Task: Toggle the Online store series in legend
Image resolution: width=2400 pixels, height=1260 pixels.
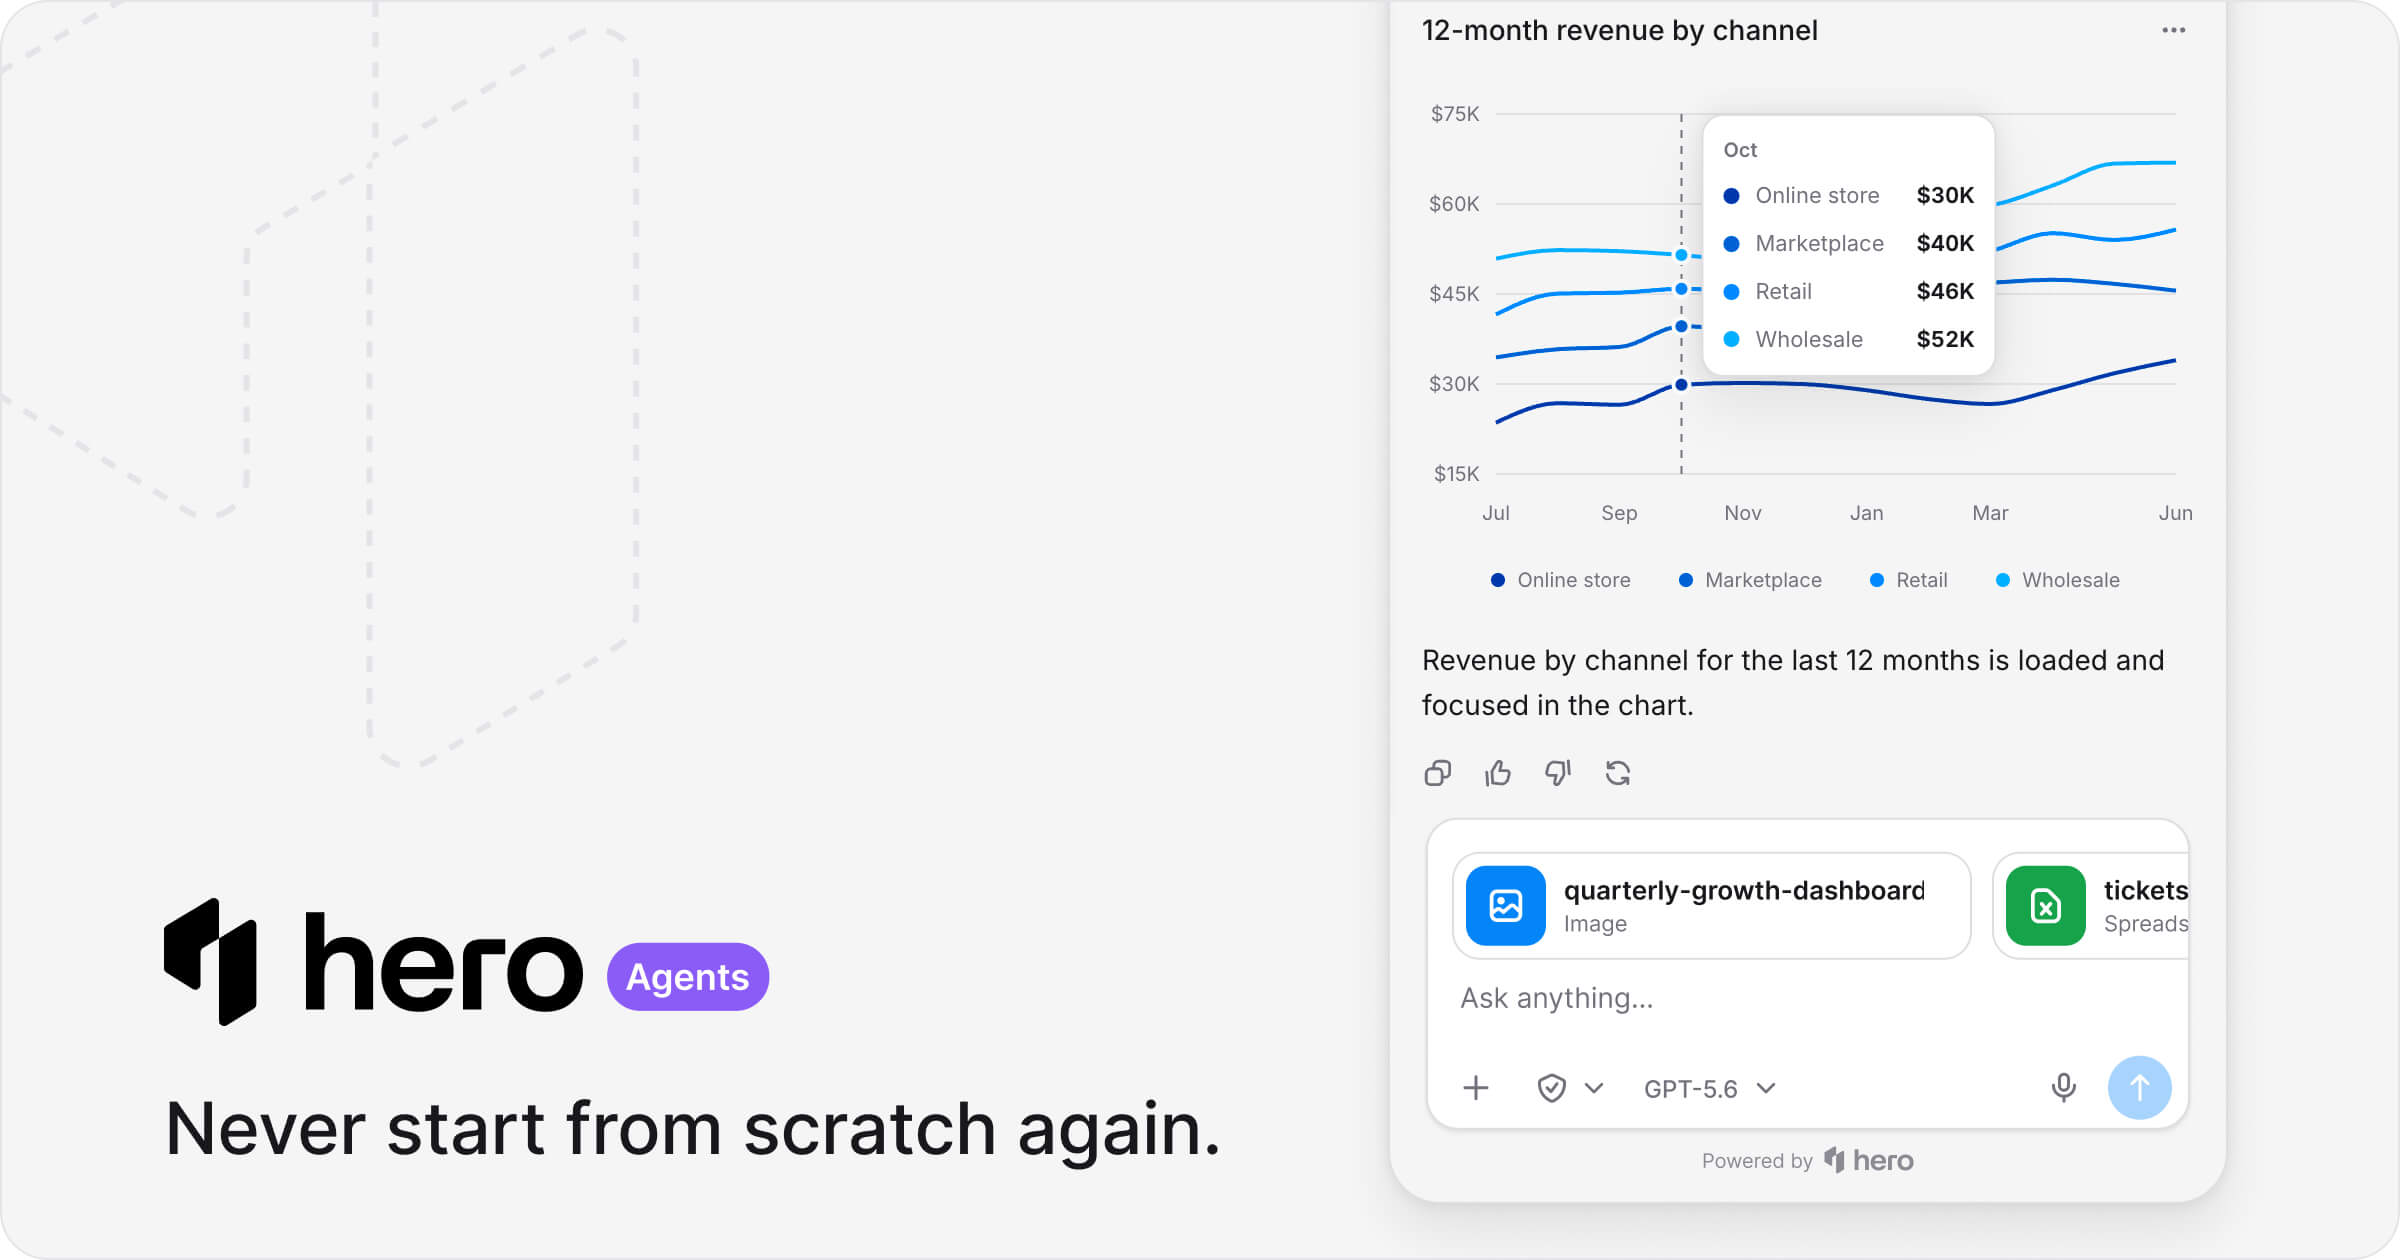Action: click(x=1560, y=580)
